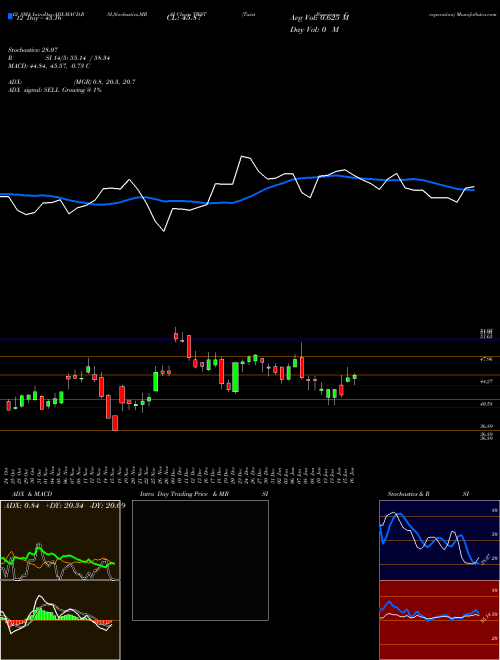Click the 'Intra Day Trading Price & MR SI' title
This screenshot has height=660, width=500.
pos(204,494)
